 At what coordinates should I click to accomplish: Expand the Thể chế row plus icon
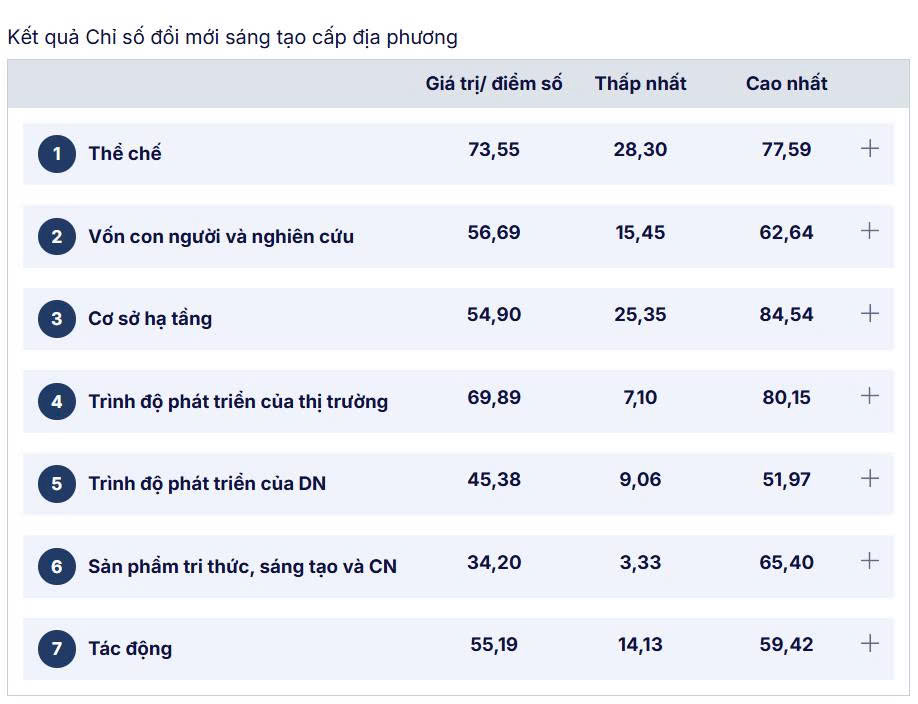(870, 149)
